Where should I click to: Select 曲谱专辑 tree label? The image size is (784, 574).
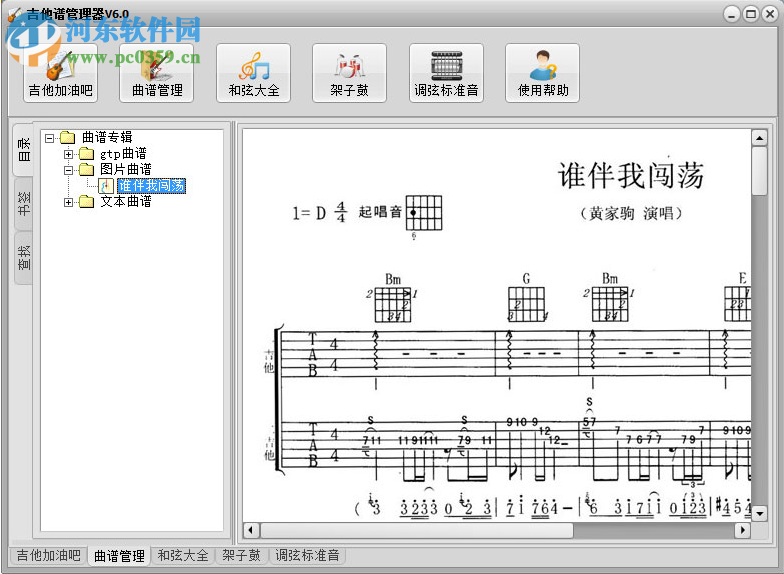point(107,137)
